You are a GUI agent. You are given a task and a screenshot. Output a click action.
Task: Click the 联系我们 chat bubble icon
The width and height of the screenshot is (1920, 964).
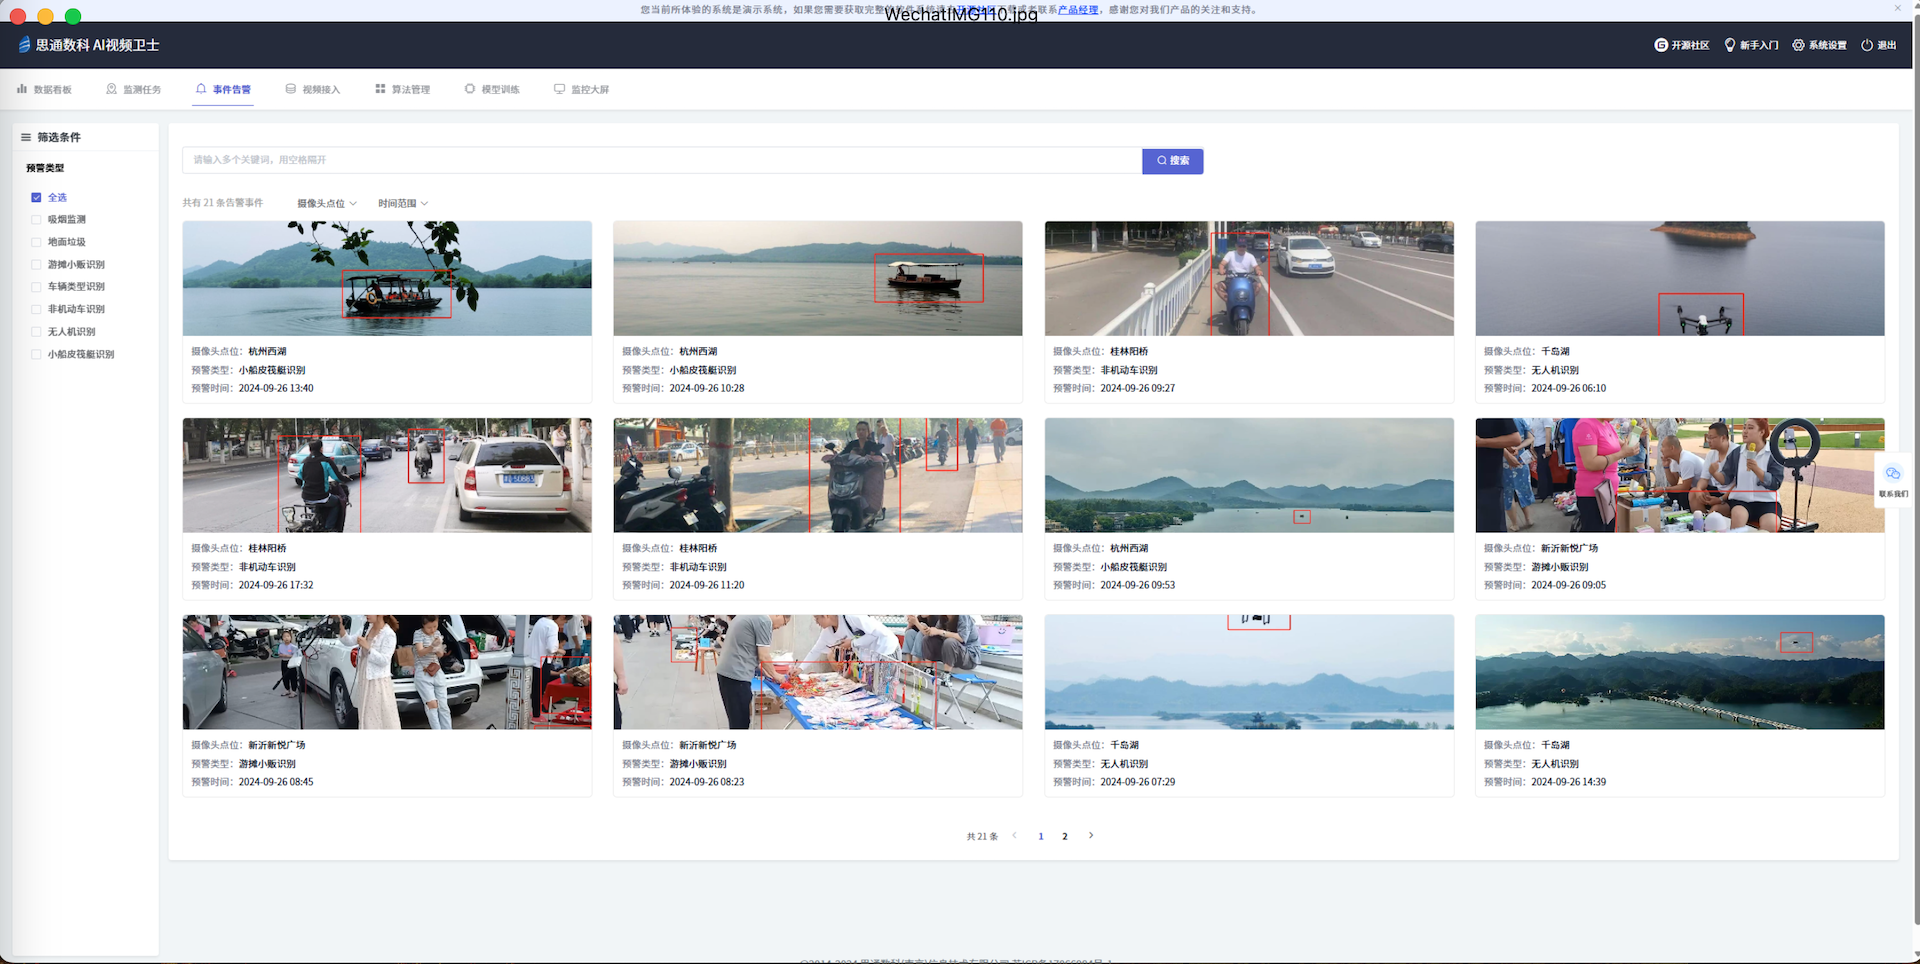(x=1893, y=474)
